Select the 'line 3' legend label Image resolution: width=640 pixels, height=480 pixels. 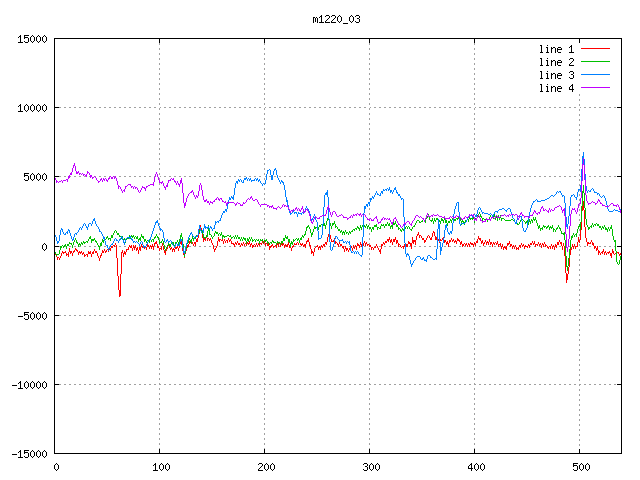[556, 75]
